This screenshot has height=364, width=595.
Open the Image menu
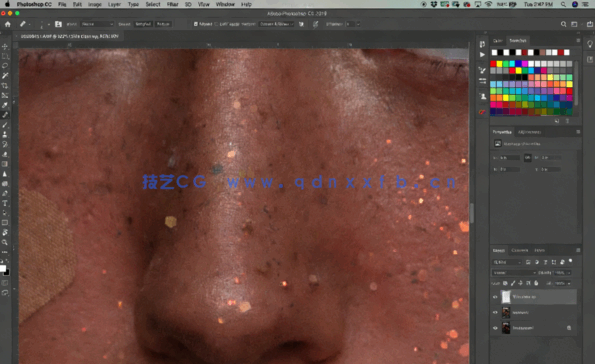click(x=94, y=4)
